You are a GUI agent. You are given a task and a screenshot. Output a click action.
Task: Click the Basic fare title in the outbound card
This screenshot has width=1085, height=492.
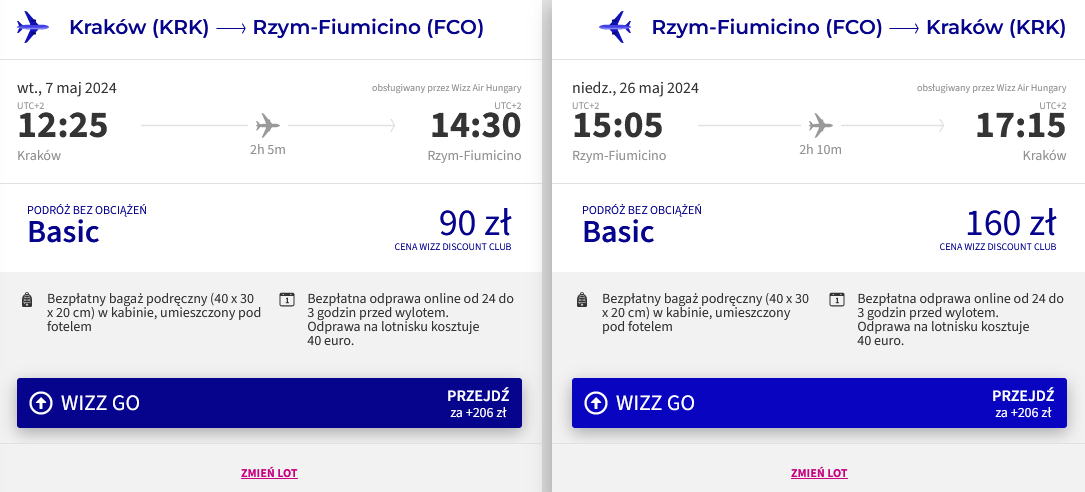(64, 232)
